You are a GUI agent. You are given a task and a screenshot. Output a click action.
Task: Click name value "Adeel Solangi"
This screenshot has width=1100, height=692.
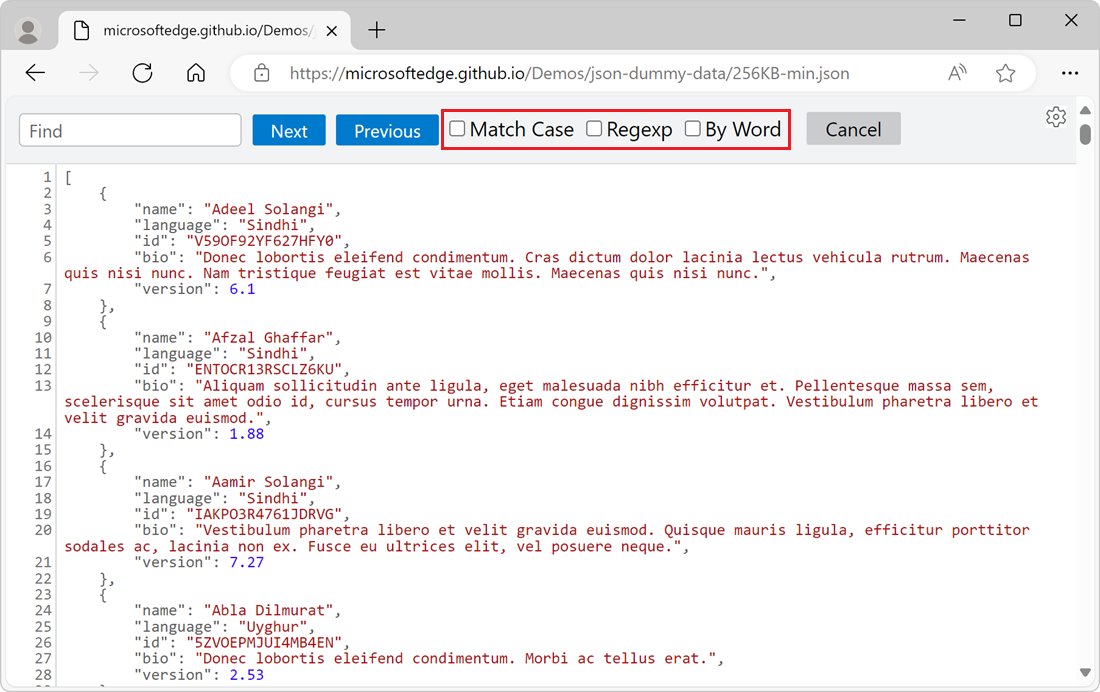(268, 209)
